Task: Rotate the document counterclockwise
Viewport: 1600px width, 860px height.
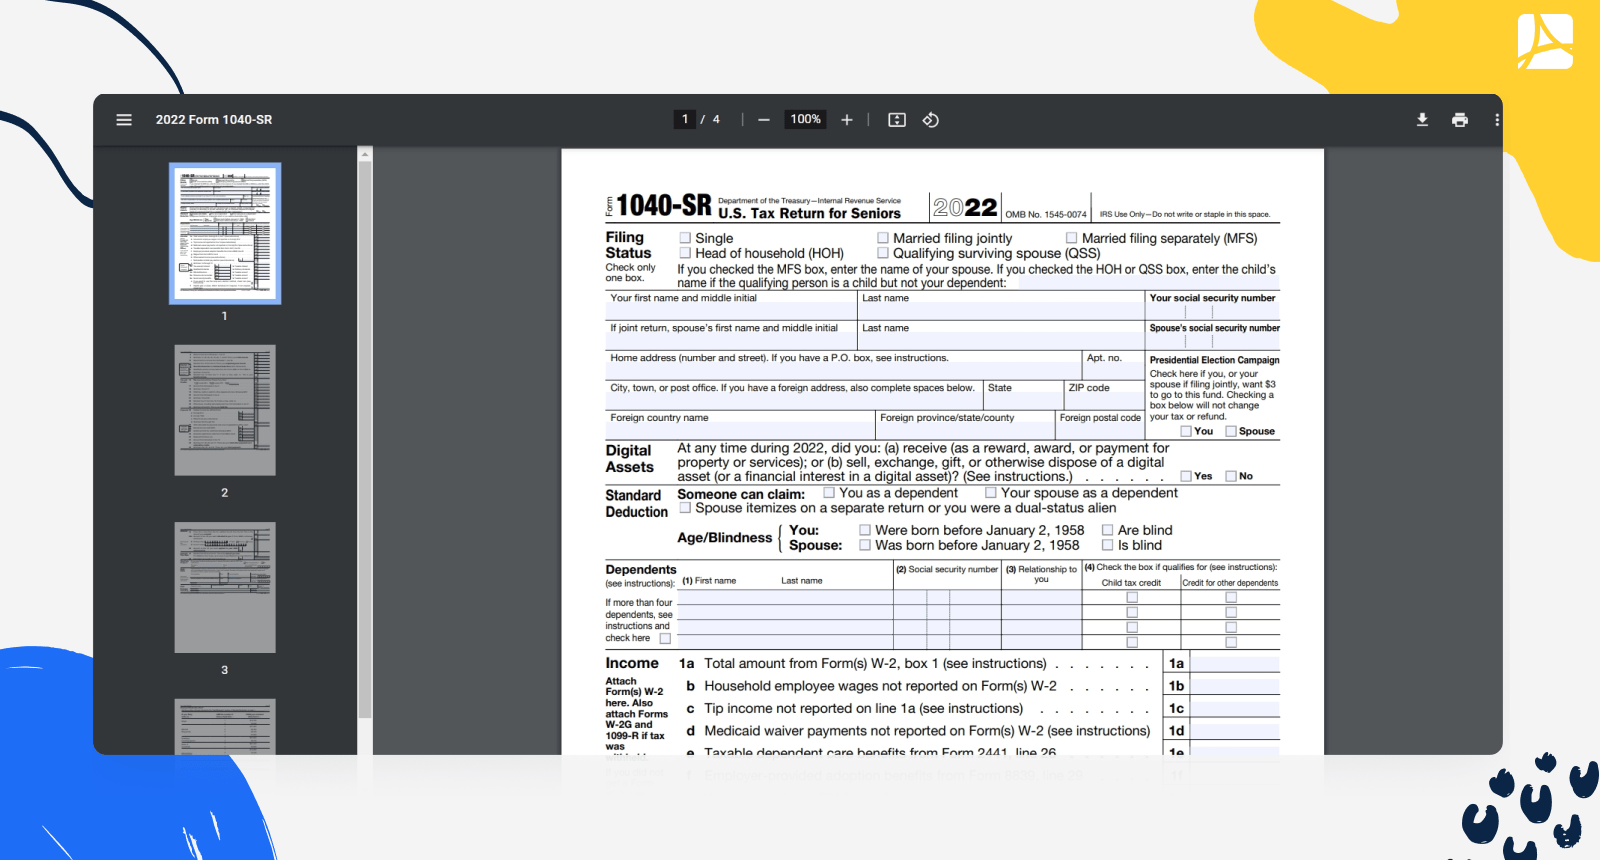Action: pos(931,120)
